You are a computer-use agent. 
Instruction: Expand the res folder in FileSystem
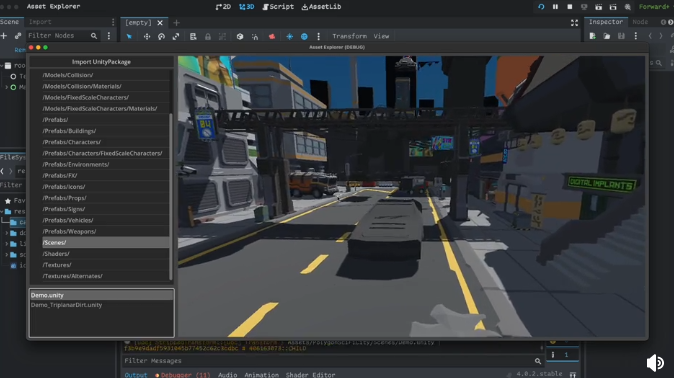pyautogui.click(x=2, y=211)
